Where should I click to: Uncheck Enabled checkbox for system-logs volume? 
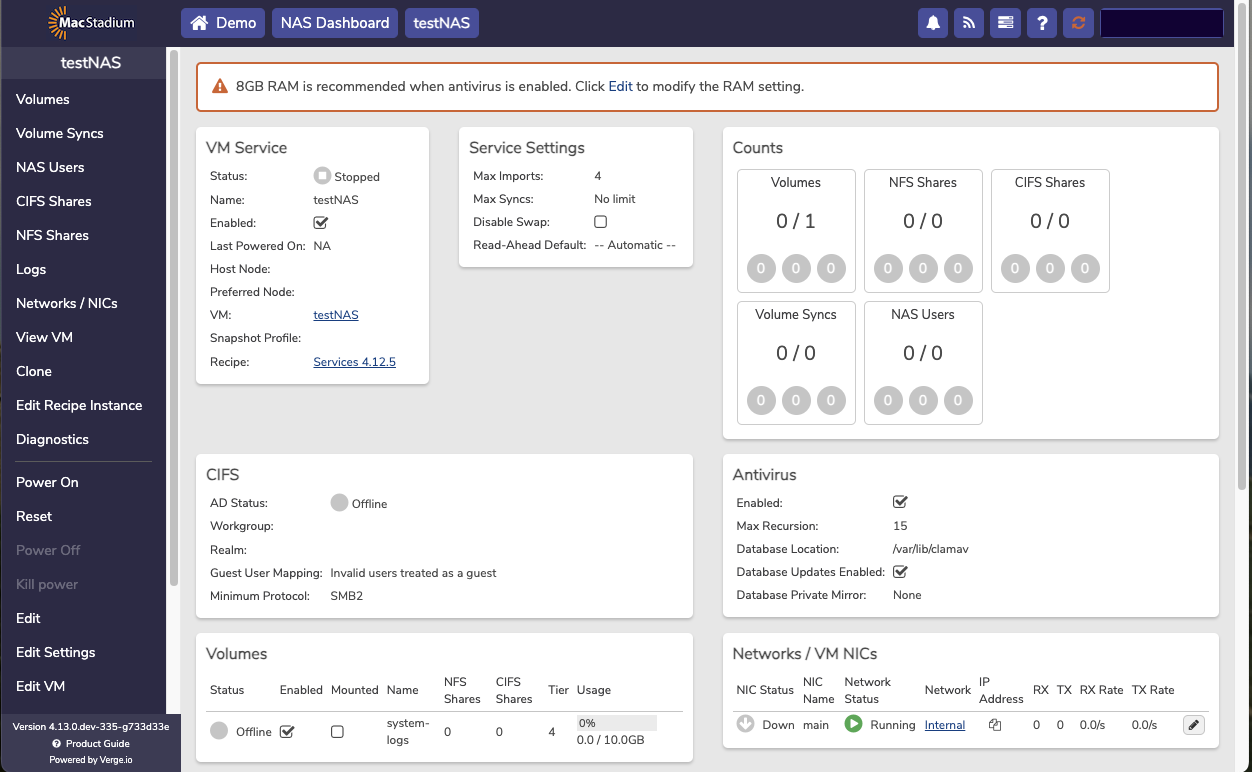click(287, 732)
